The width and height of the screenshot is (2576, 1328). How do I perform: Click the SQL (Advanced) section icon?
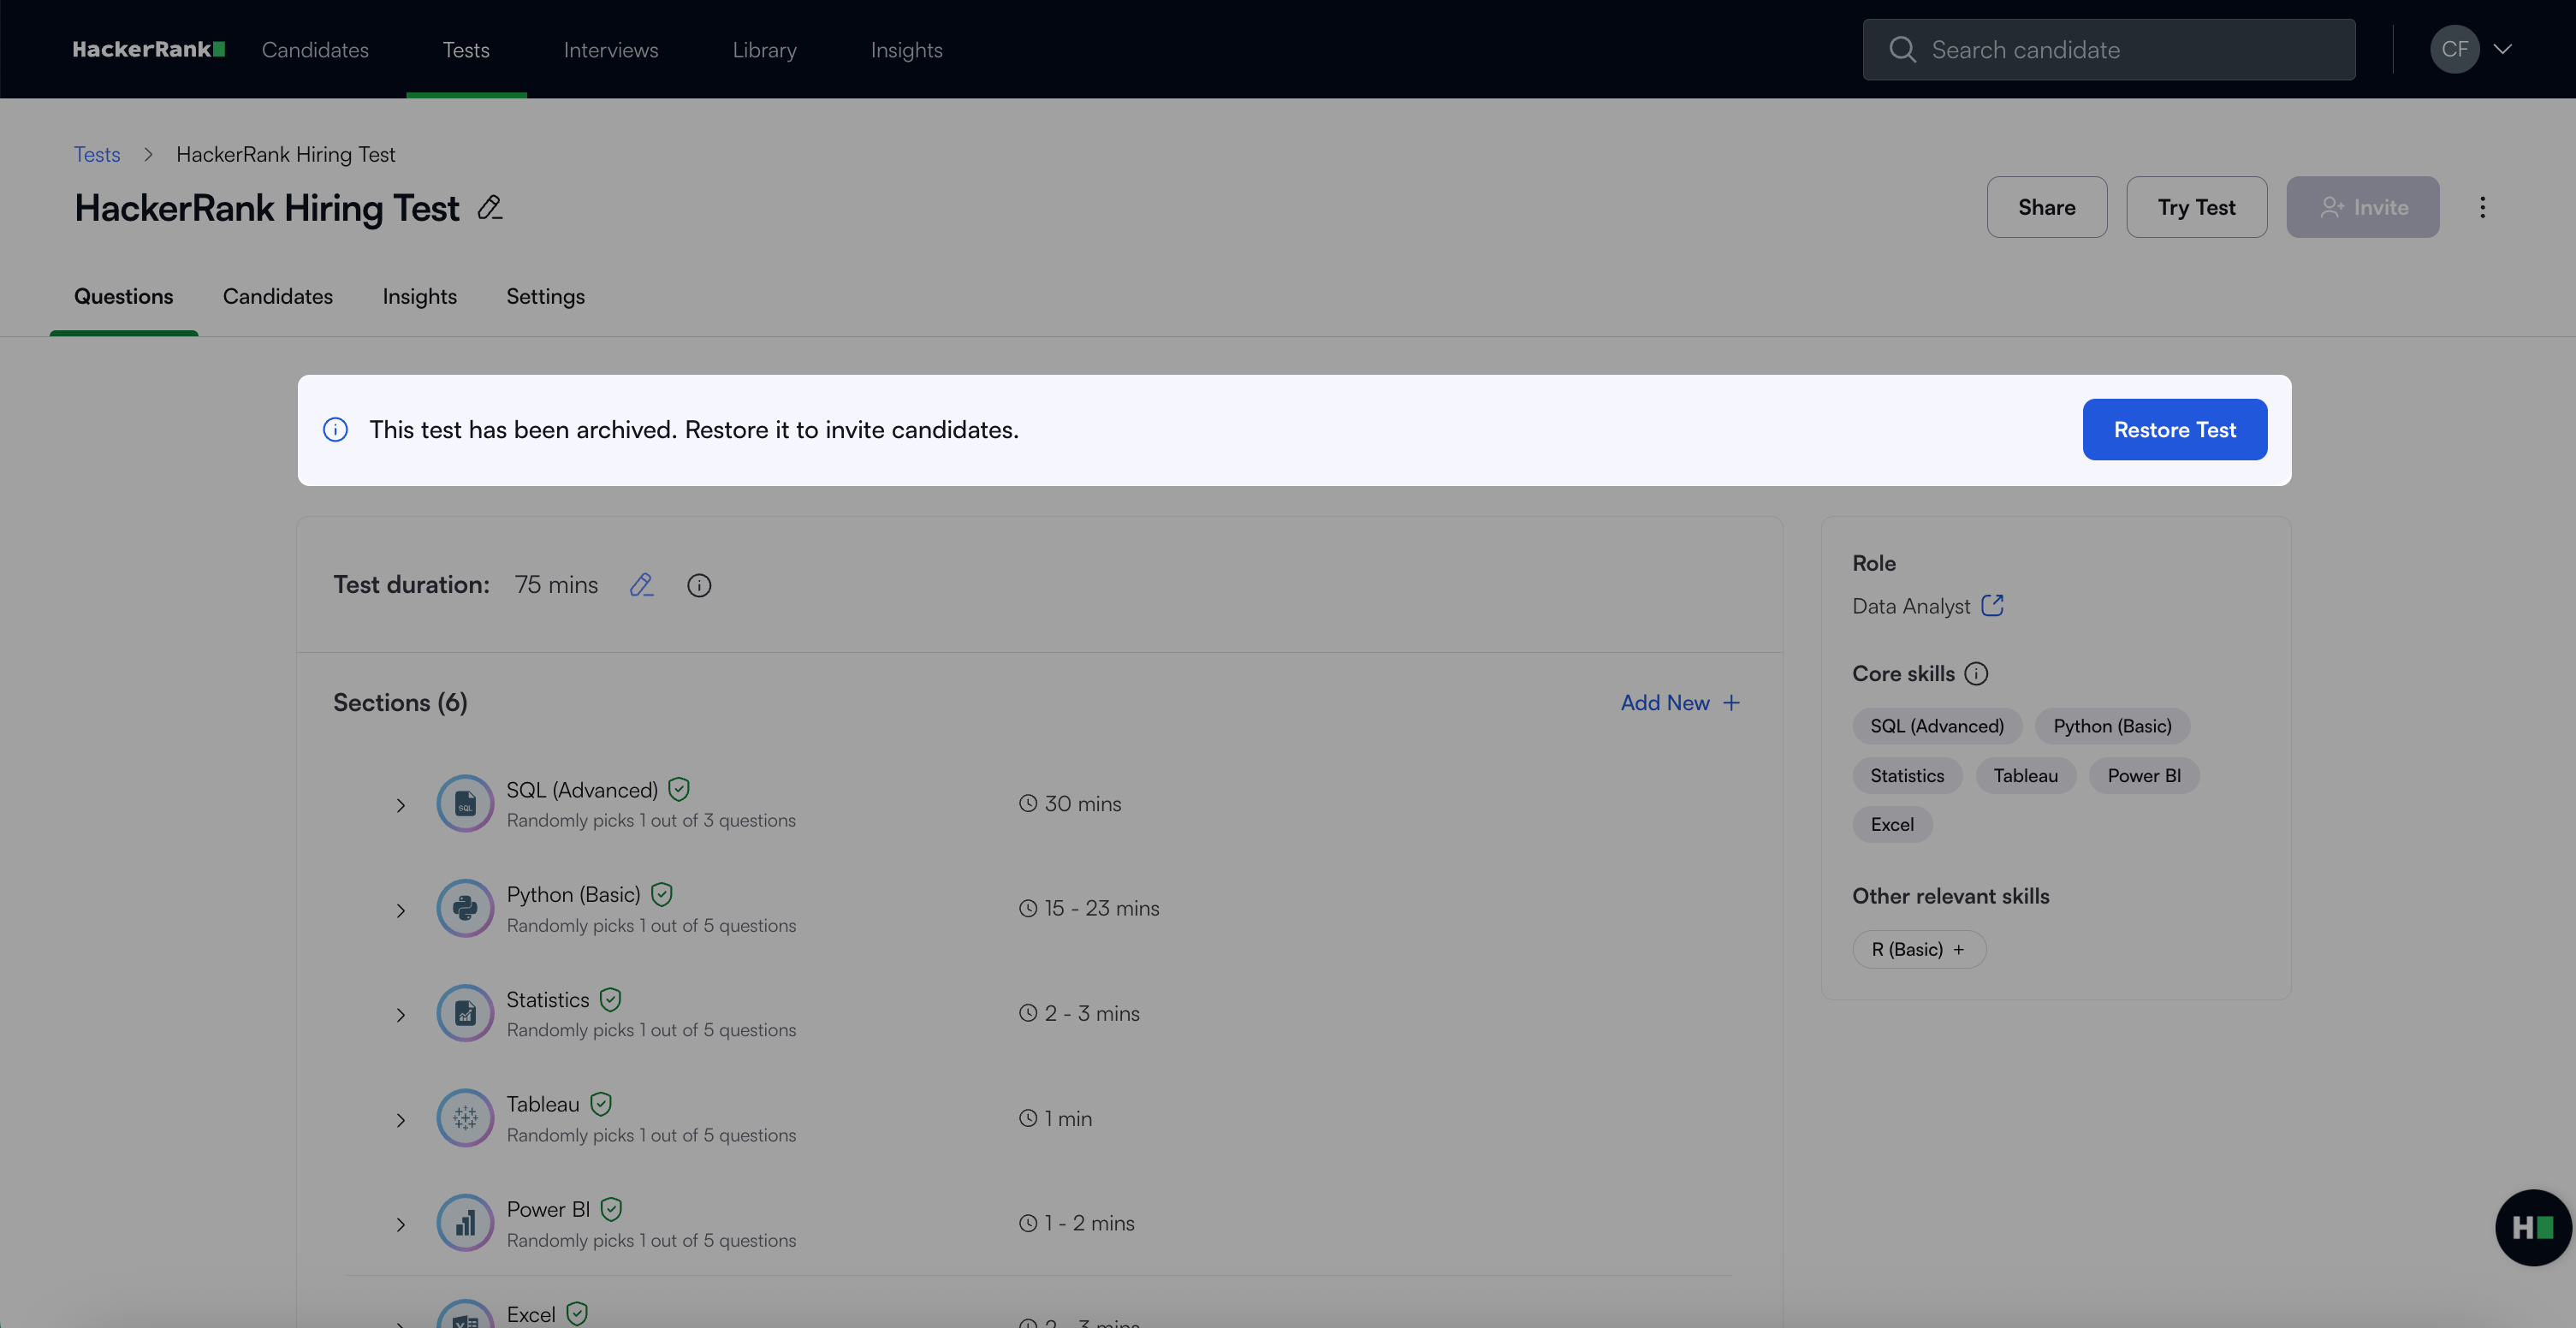[465, 803]
